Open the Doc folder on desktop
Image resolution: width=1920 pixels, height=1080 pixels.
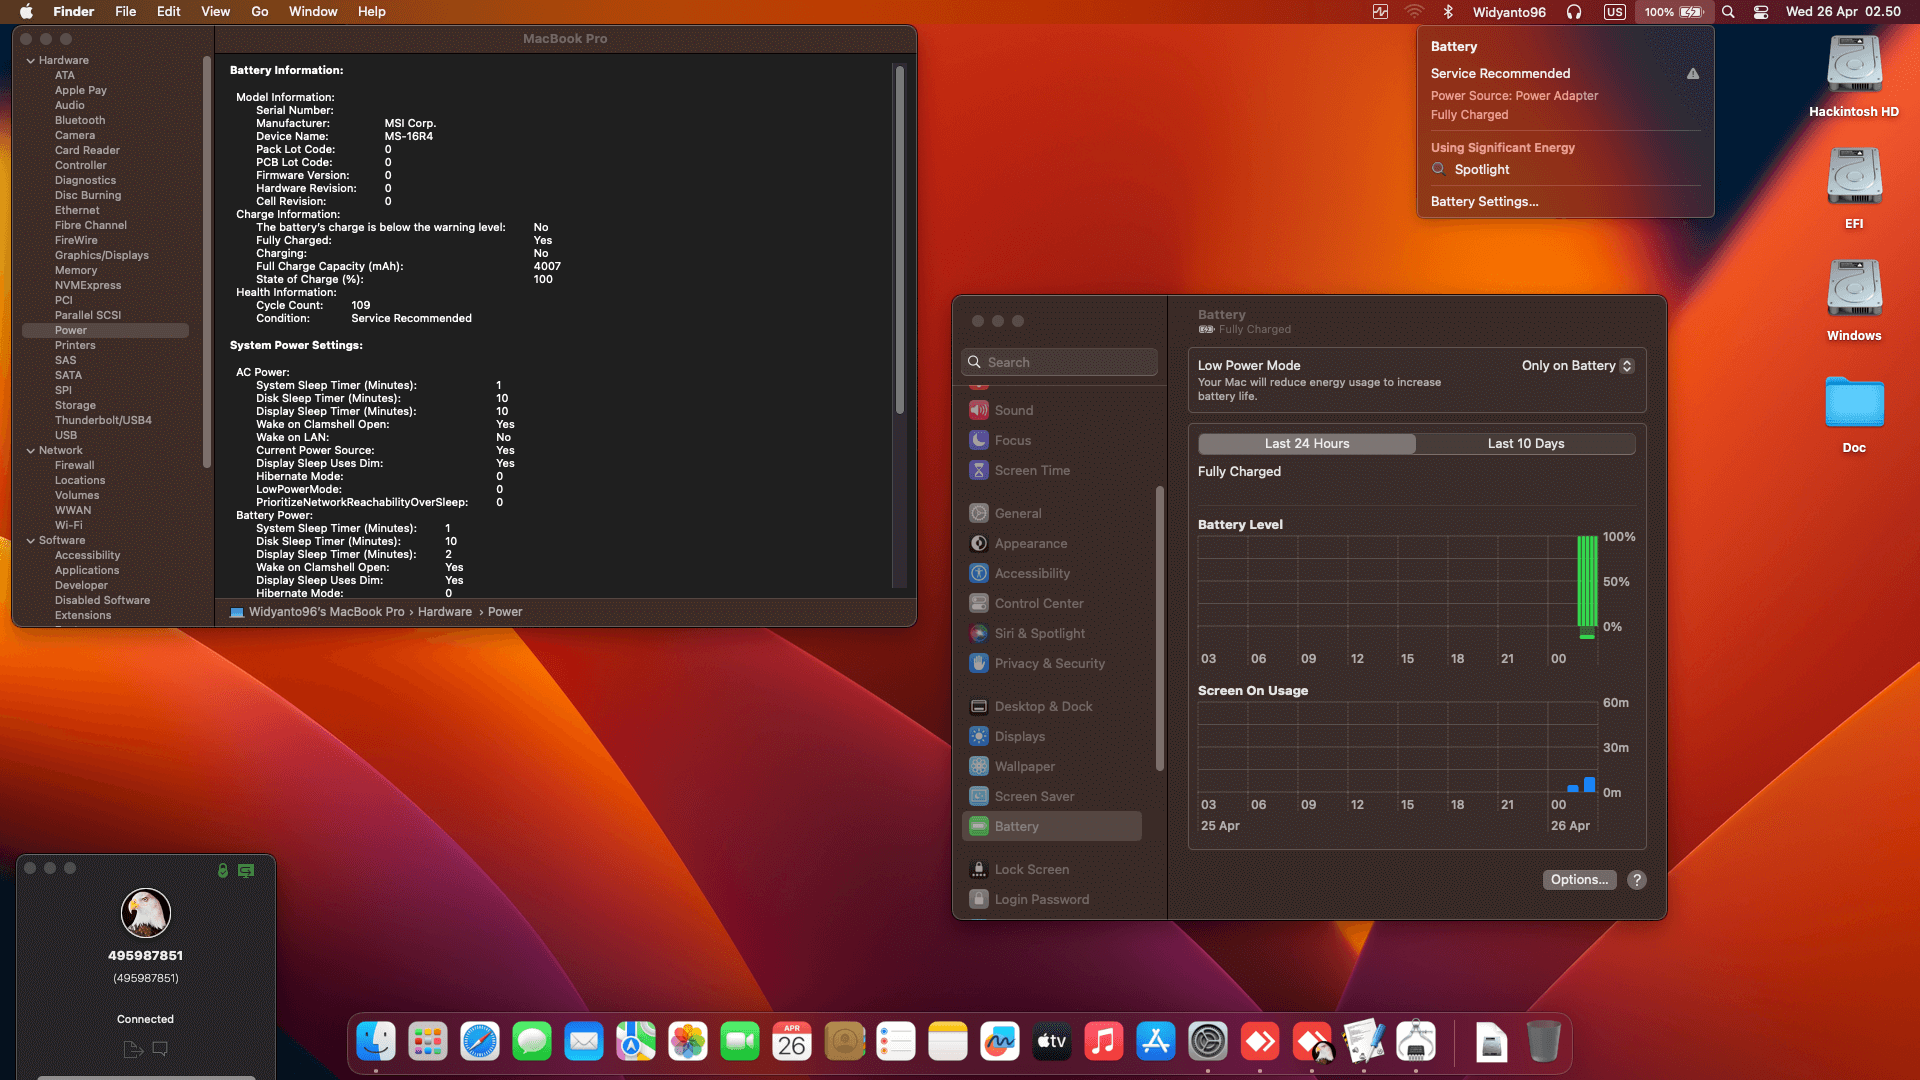(x=1854, y=414)
